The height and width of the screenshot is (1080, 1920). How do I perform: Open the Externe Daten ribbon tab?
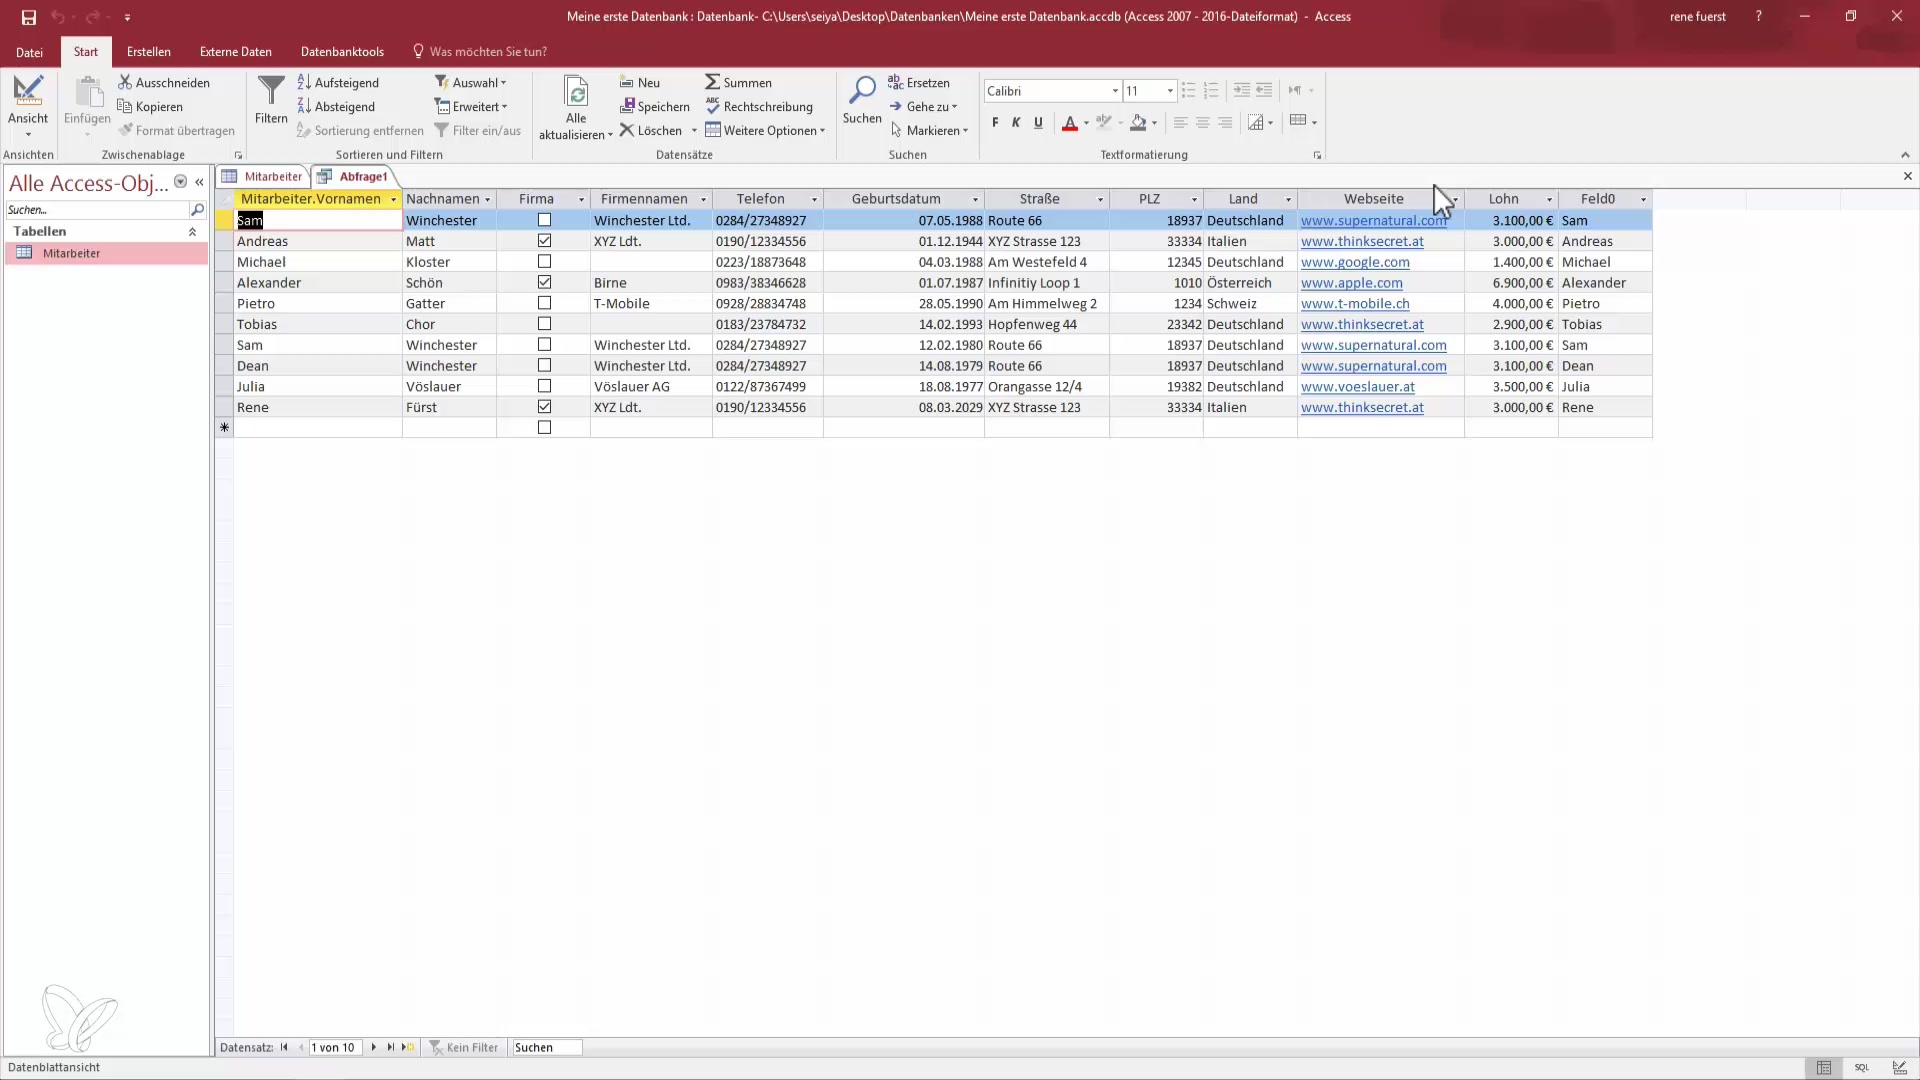[x=235, y=52]
